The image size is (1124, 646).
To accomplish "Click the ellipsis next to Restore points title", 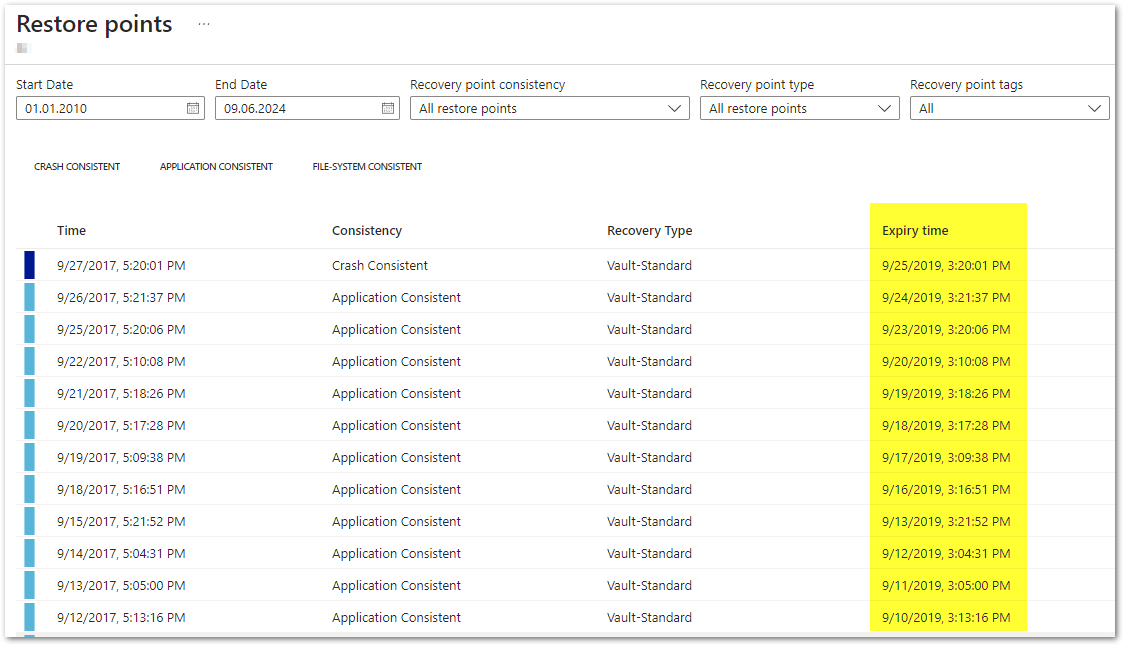I will 204,23.
